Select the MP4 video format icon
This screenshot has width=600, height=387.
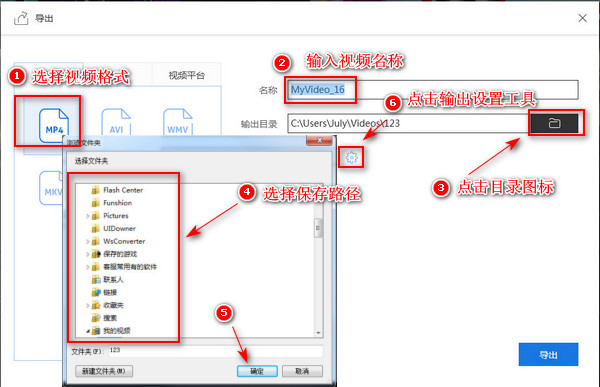tap(54, 125)
